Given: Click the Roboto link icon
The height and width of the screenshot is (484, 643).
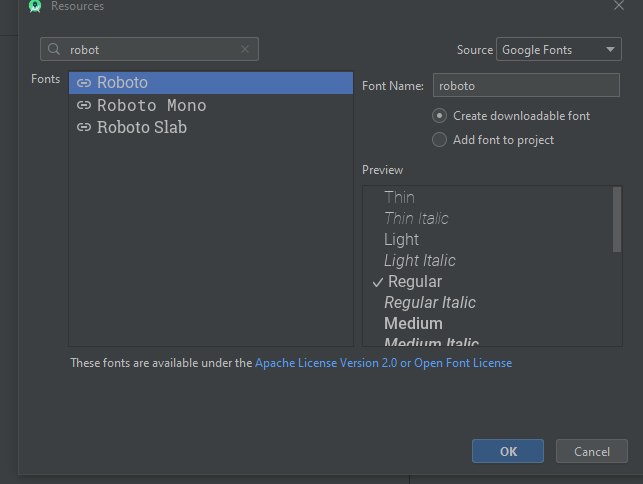Looking at the screenshot, I should [x=84, y=83].
